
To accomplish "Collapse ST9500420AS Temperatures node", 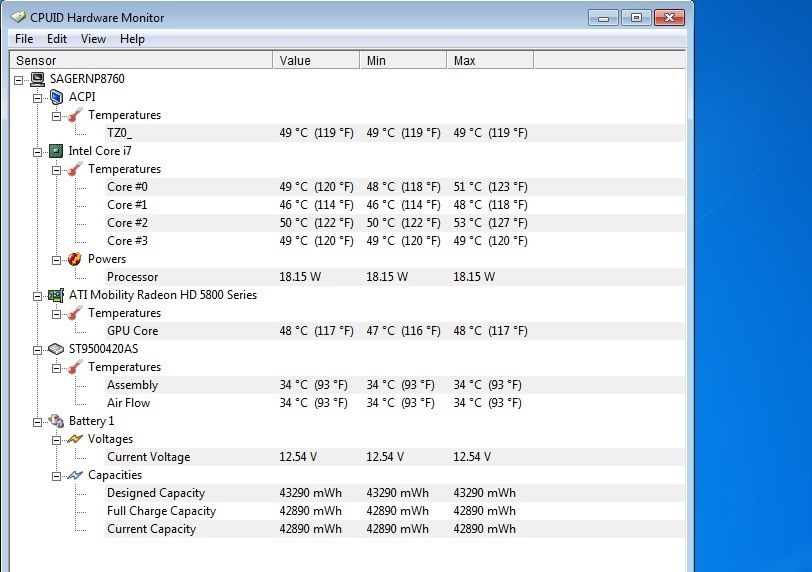I will (56, 369).
